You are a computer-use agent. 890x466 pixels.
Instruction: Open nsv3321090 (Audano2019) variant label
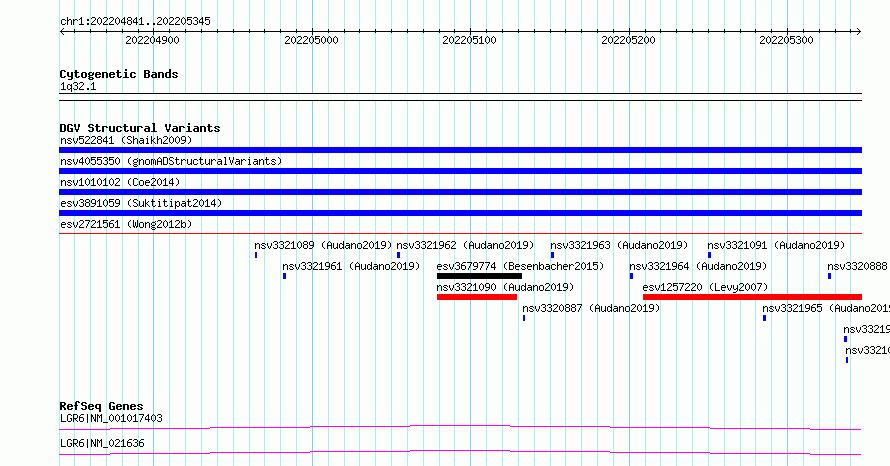tap(505, 287)
